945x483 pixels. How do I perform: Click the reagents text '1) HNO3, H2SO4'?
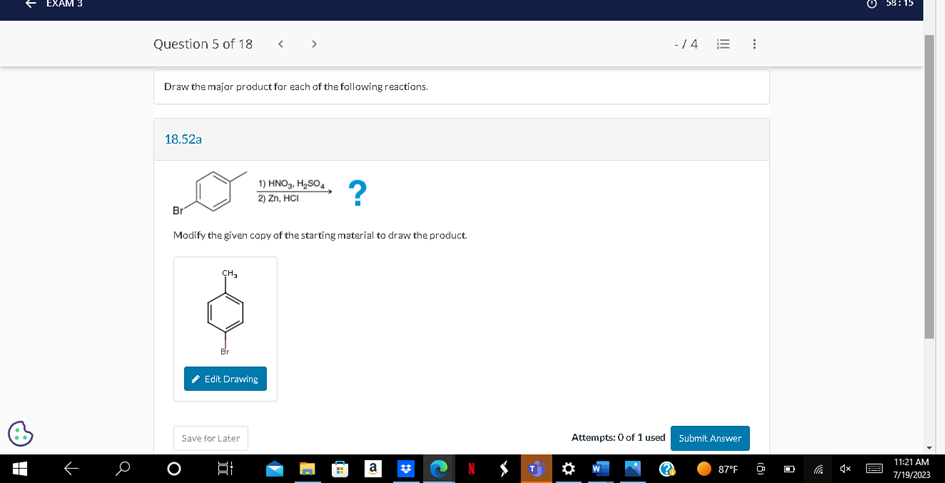pyautogui.click(x=292, y=183)
